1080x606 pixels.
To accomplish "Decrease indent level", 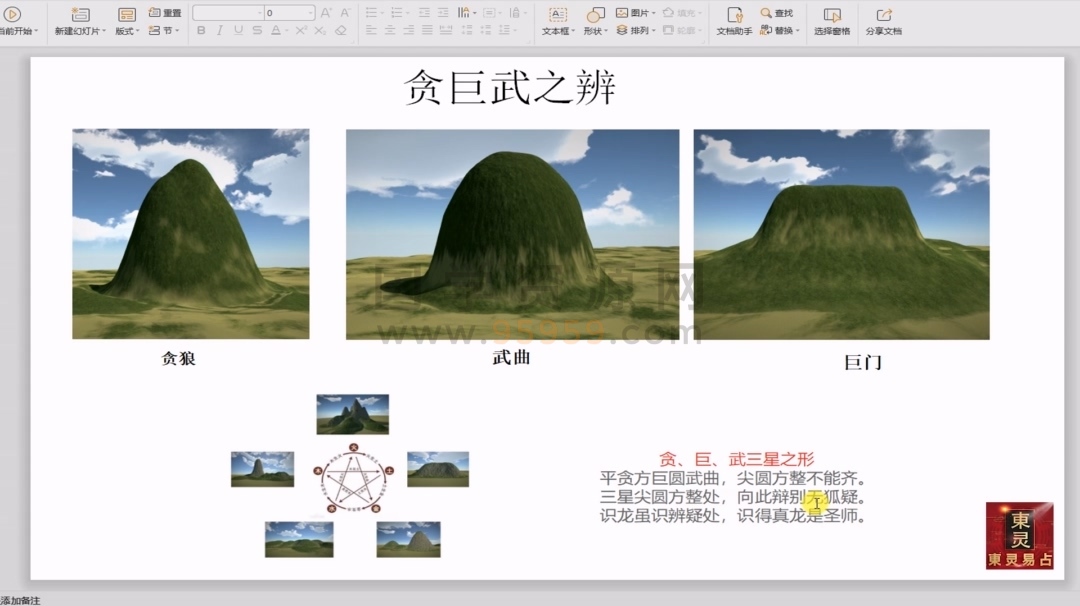I will 424,12.
